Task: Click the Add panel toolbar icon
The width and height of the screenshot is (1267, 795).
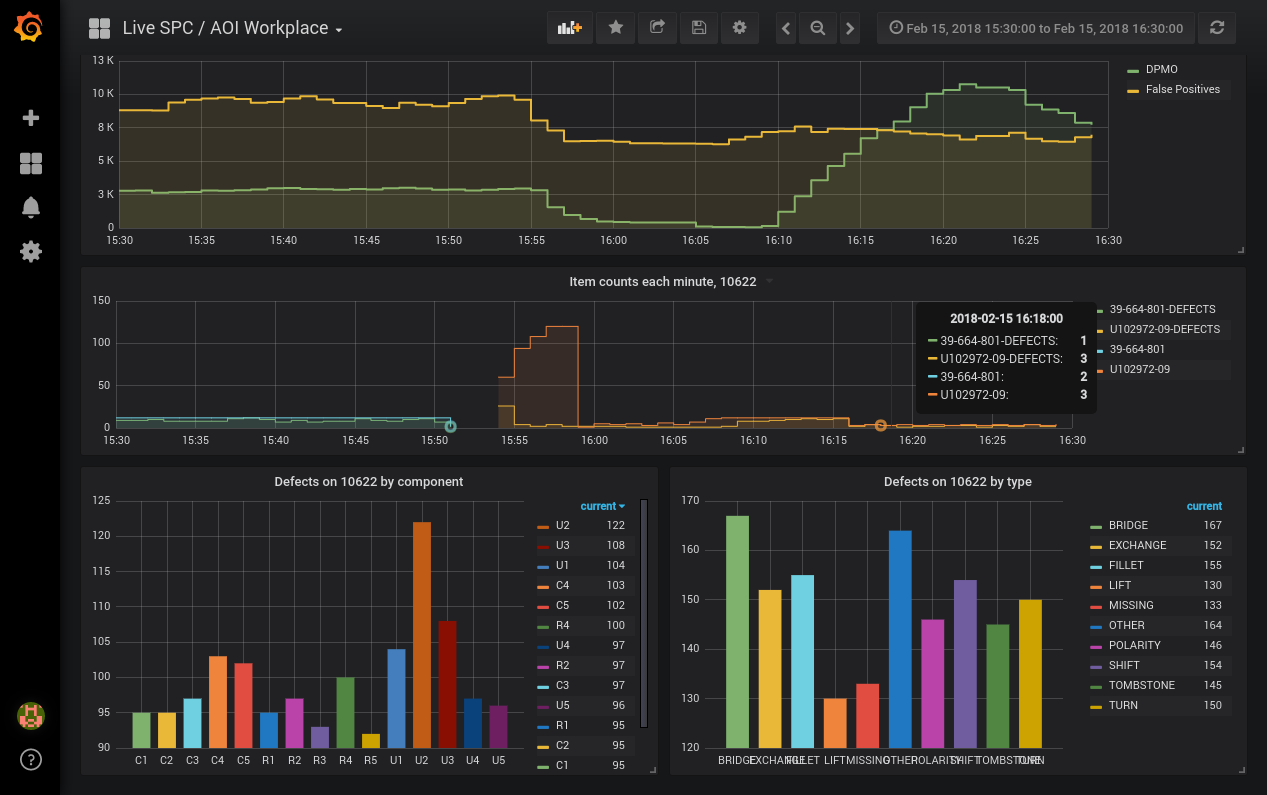Action: 570,28
